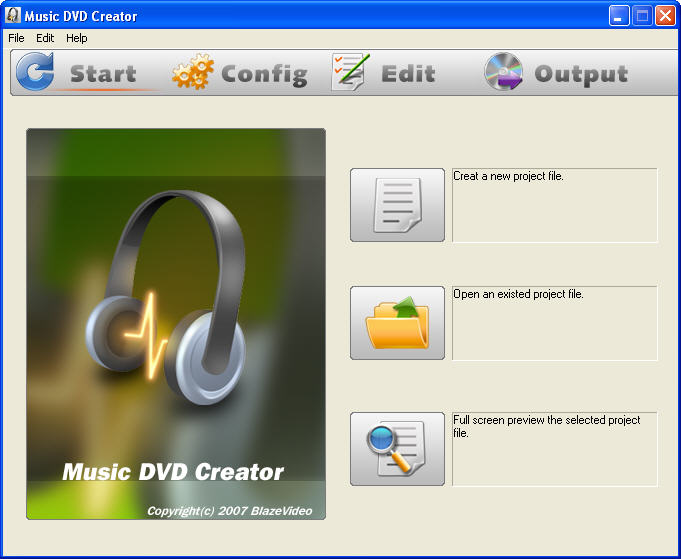Image resolution: width=681 pixels, height=559 pixels.
Task: Click the checklist pencil Edit icon
Action: click(350, 72)
